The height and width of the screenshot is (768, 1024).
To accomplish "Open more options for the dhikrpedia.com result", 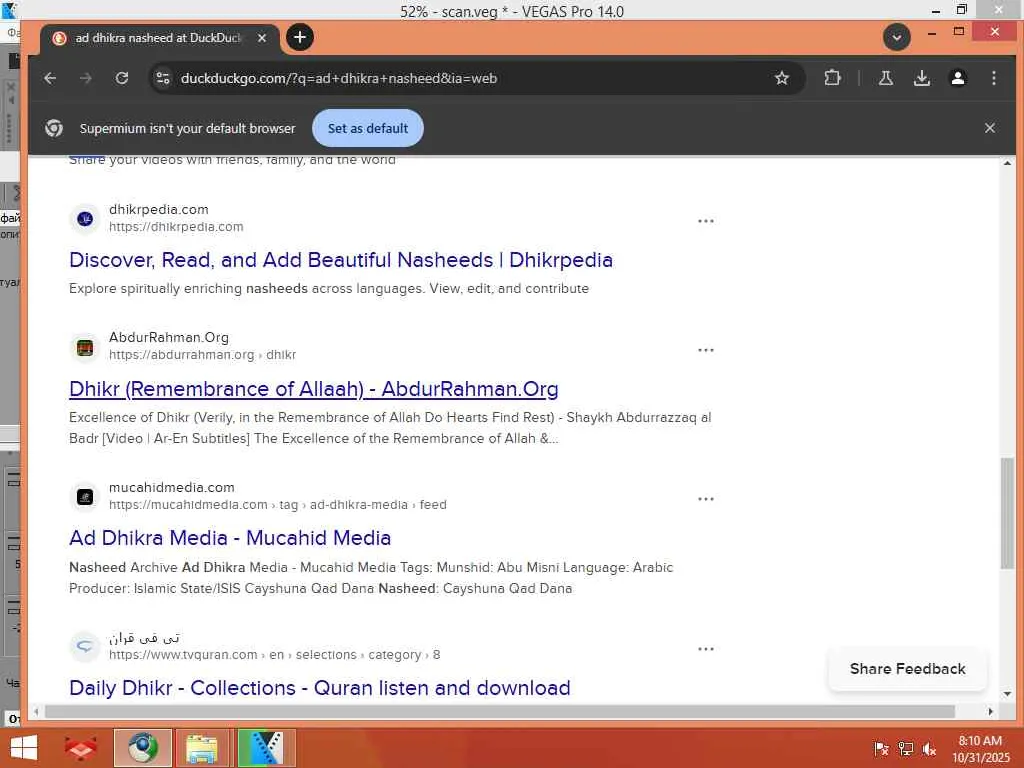I will [705, 221].
